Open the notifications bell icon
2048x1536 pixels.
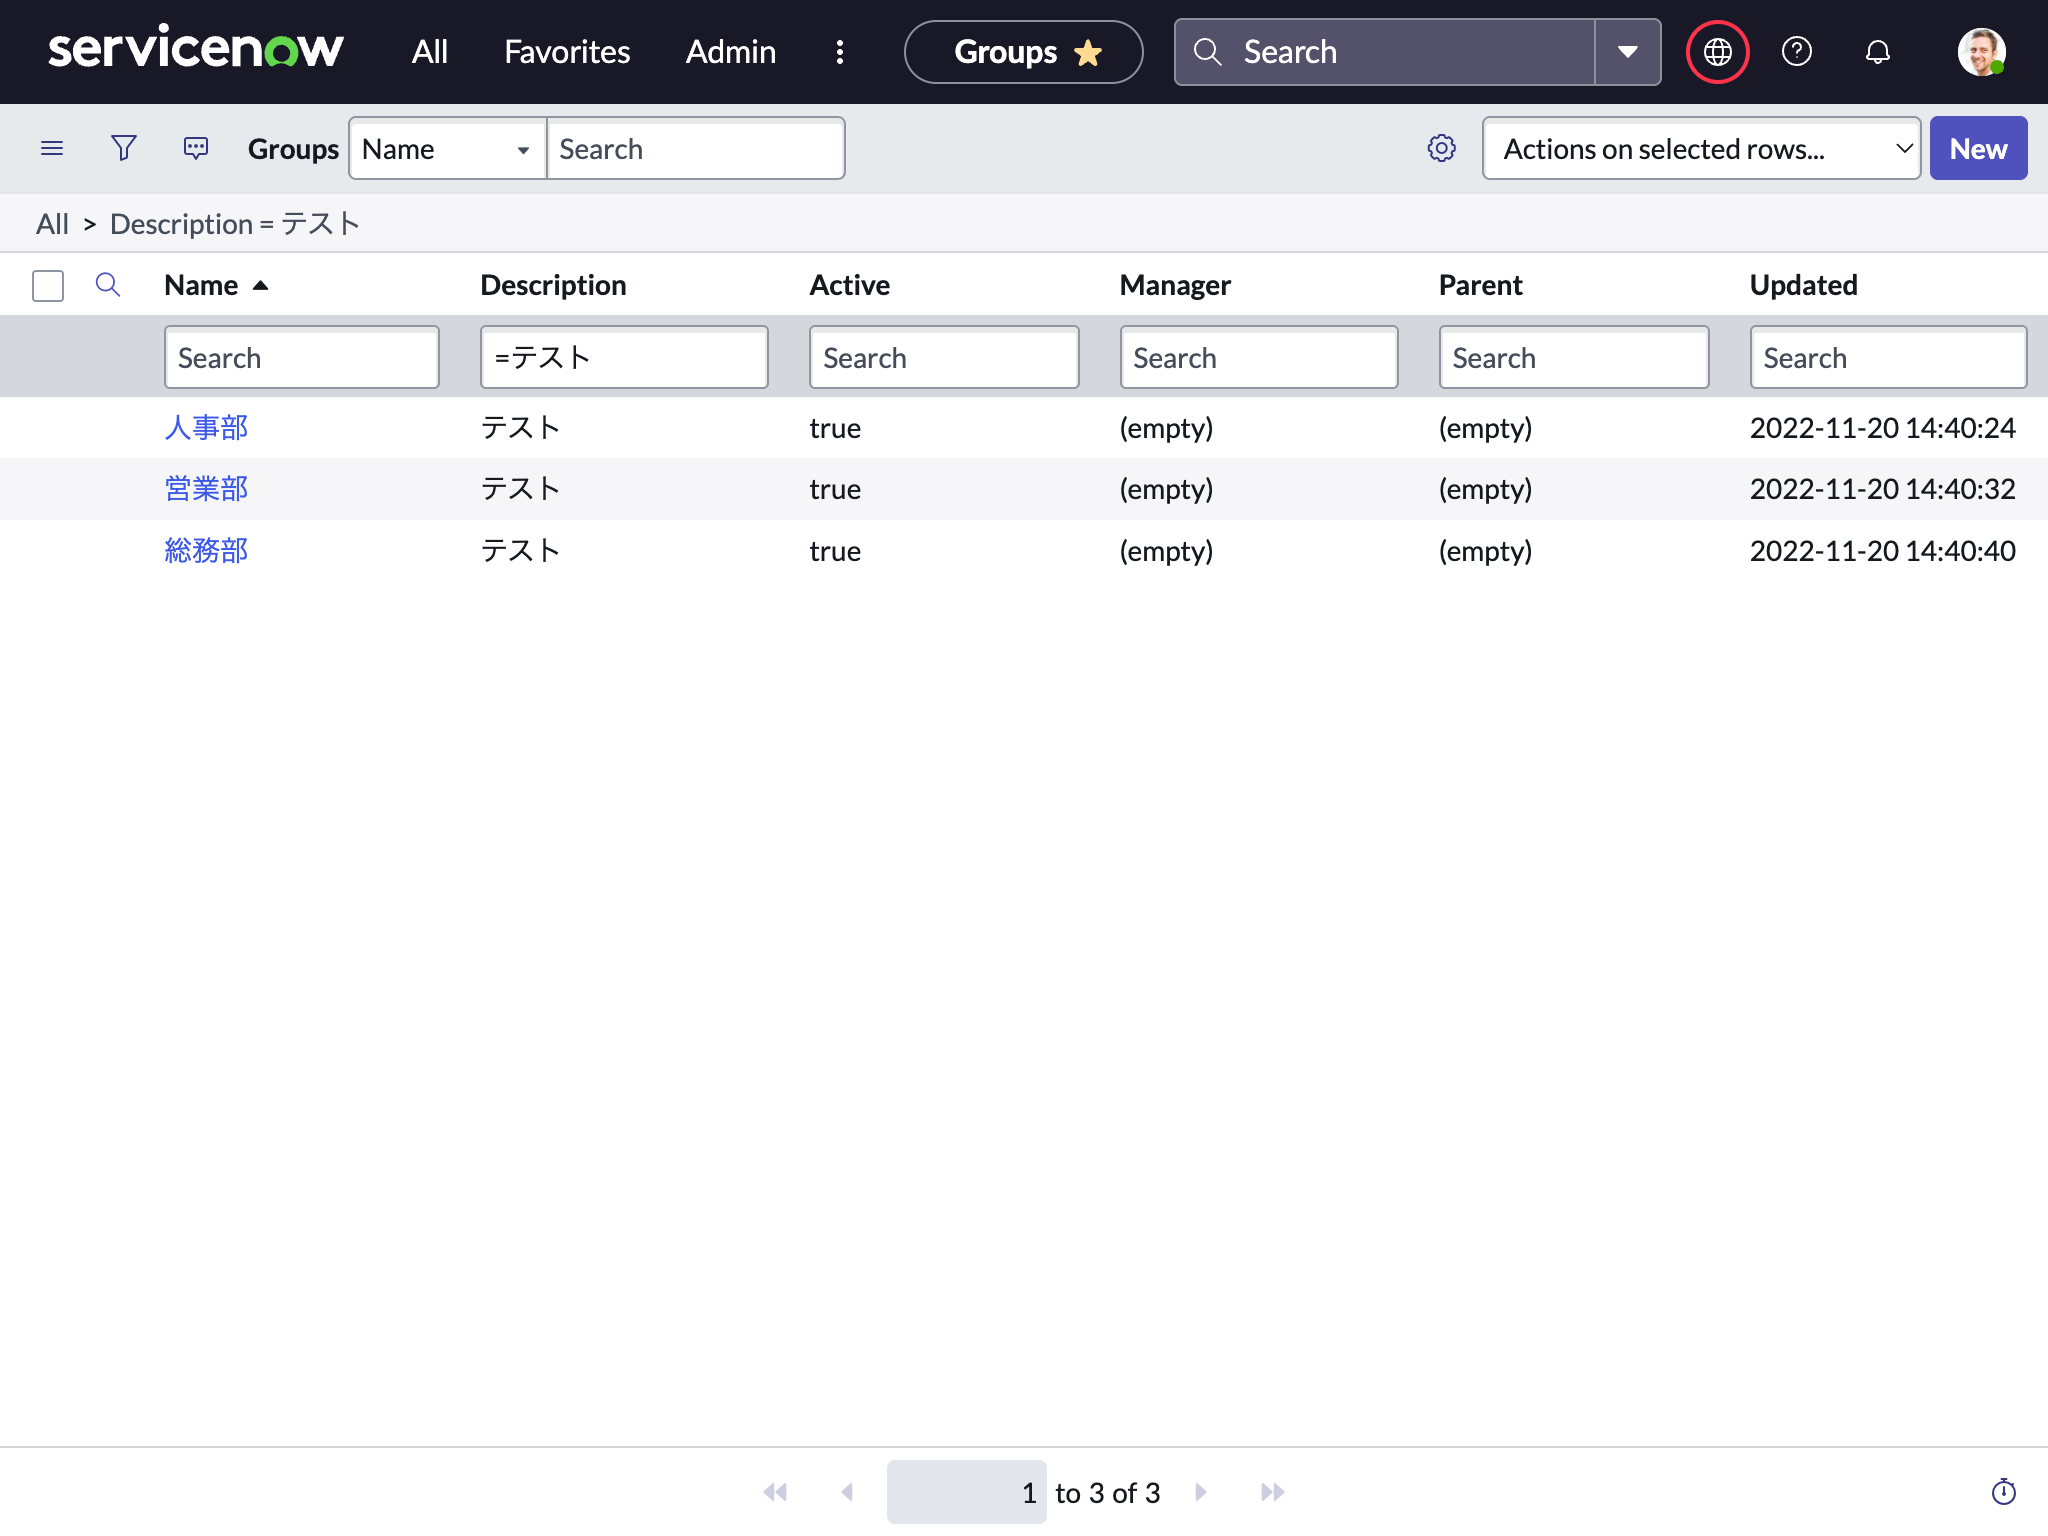pyautogui.click(x=1877, y=51)
